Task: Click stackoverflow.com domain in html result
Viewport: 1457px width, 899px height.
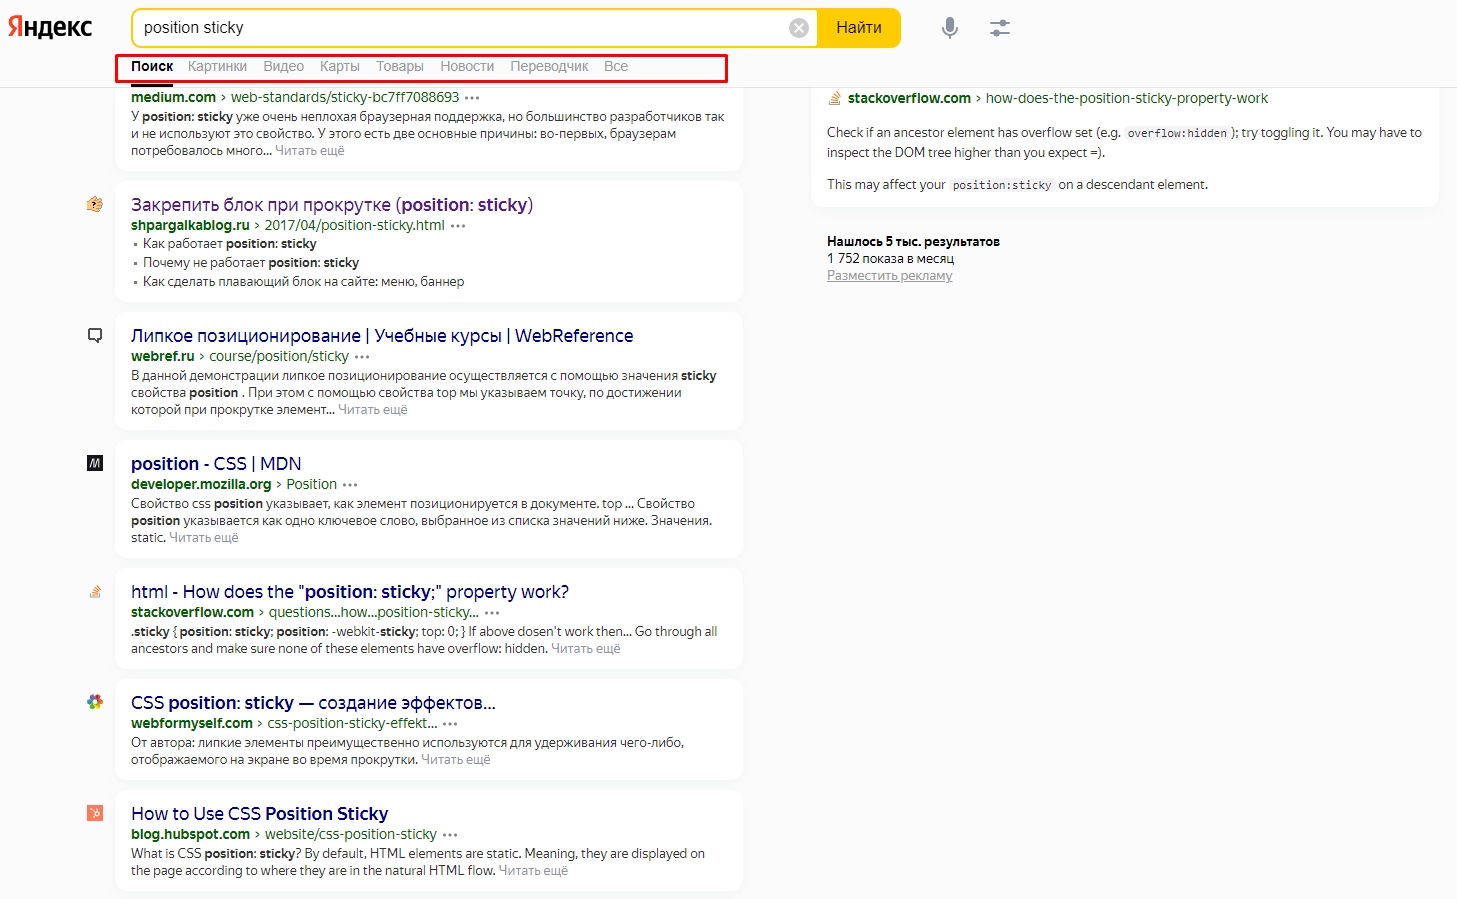Action: [x=192, y=612]
